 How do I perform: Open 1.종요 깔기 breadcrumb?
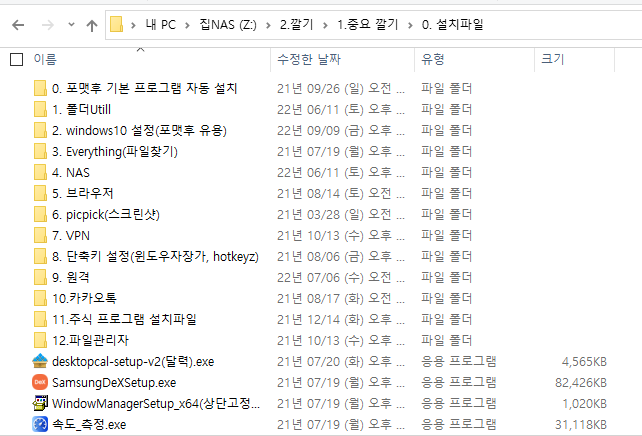[x=368, y=25]
